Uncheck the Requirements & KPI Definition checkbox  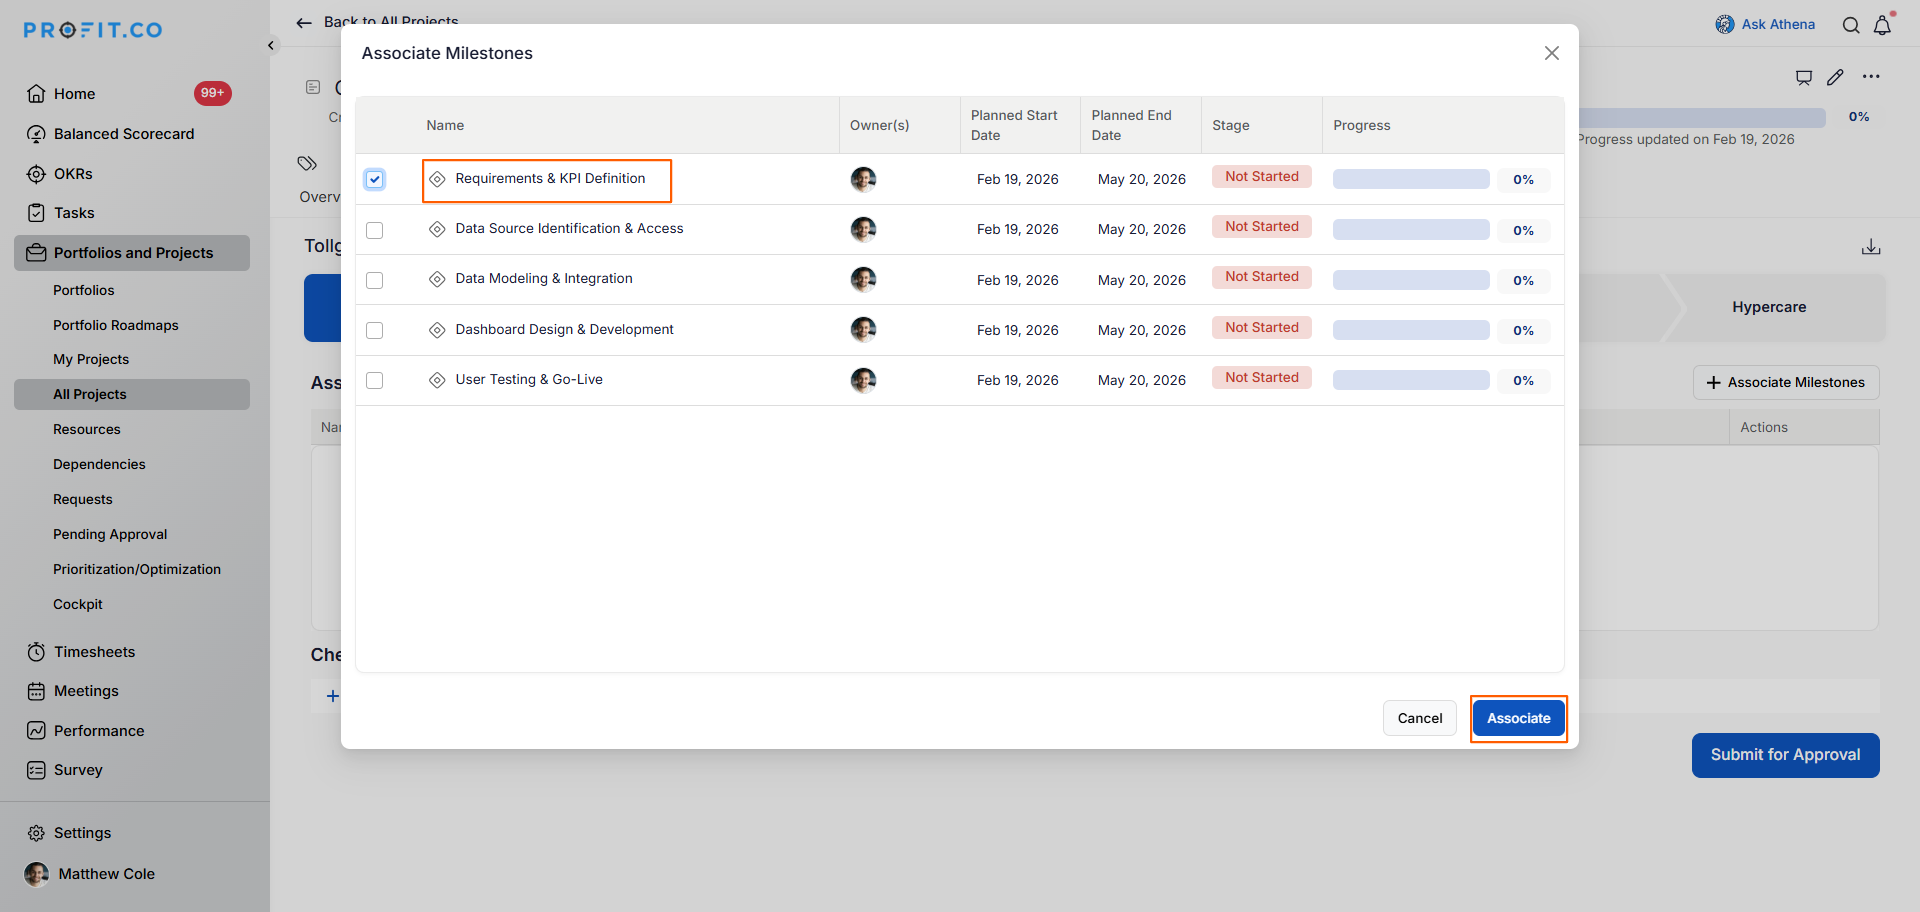(375, 180)
